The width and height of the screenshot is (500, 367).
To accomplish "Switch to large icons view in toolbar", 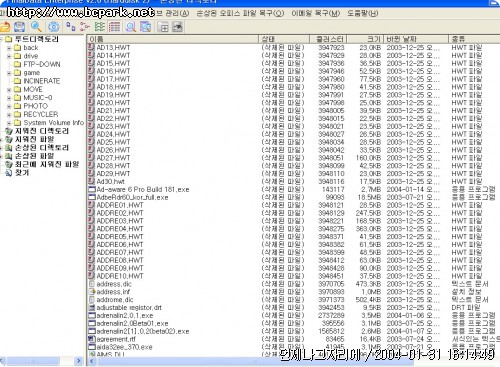I will [70, 27].
